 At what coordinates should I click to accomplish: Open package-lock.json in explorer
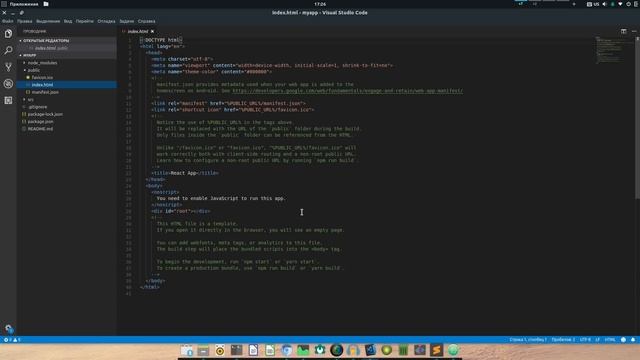(67, 114)
